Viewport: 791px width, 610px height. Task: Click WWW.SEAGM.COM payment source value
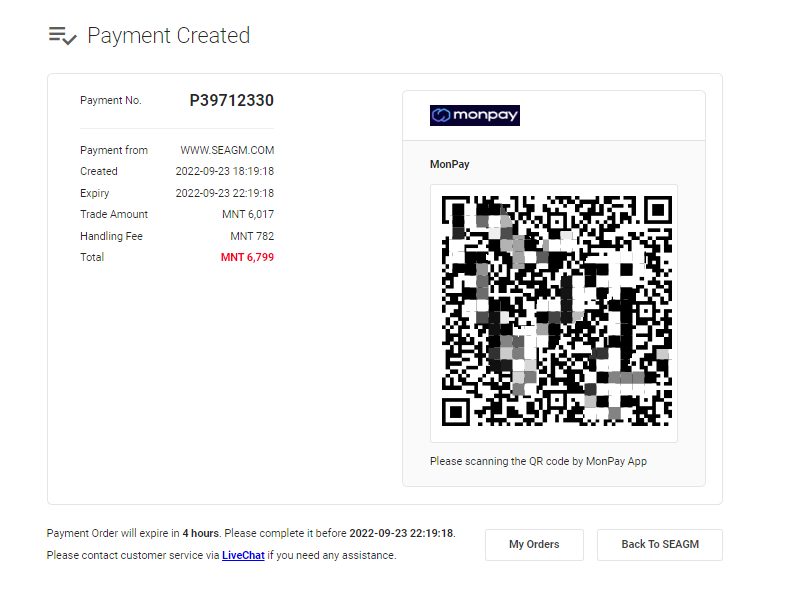point(227,150)
